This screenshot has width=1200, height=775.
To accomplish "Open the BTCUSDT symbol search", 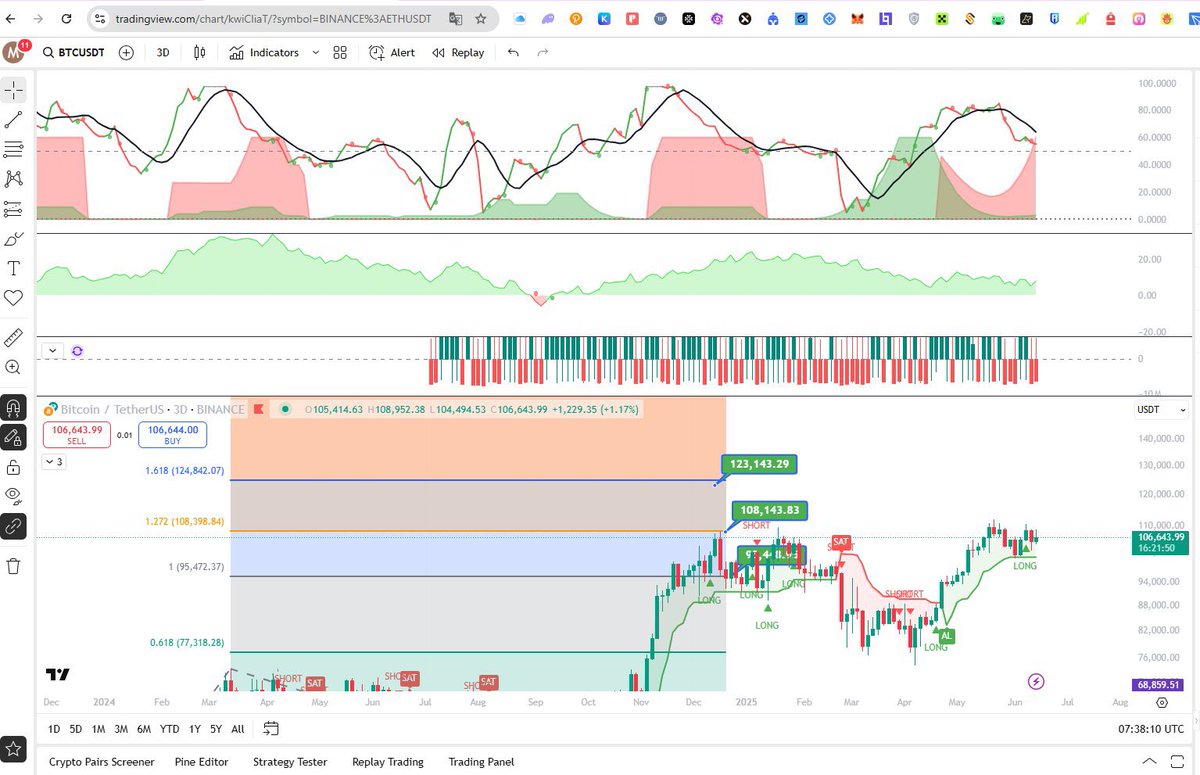I will click(x=76, y=53).
